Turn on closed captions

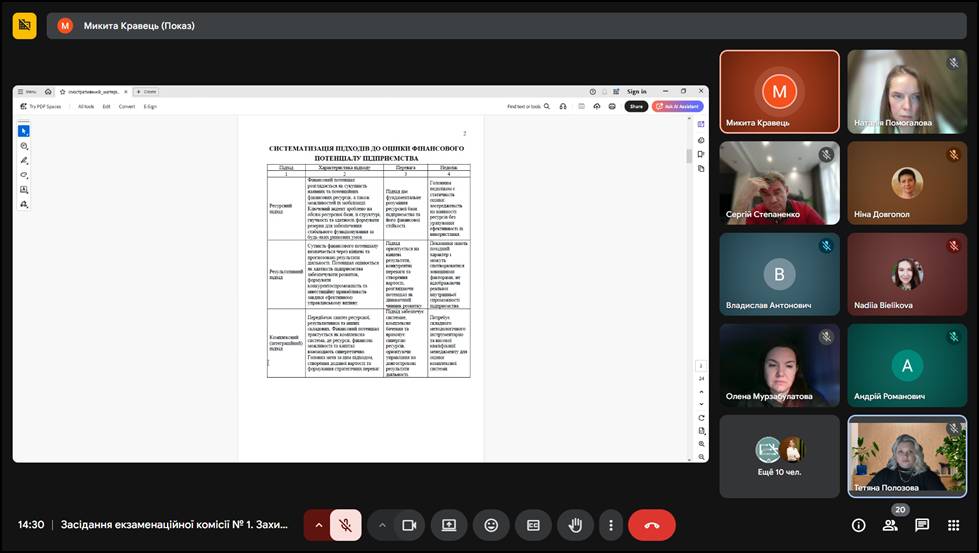pos(533,525)
